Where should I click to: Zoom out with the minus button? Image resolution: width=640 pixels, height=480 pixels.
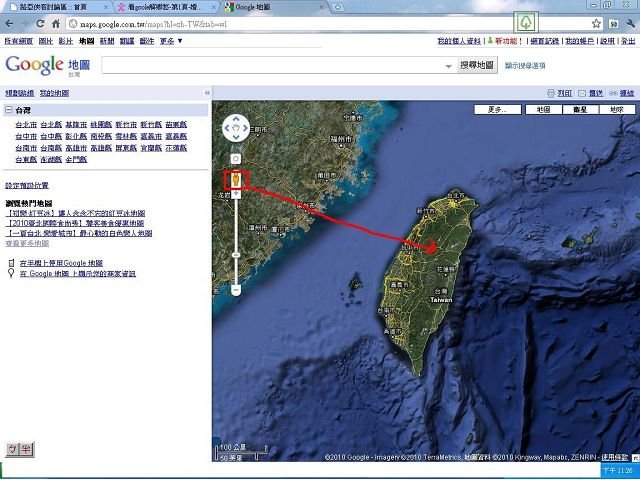(x=236, y=290)
